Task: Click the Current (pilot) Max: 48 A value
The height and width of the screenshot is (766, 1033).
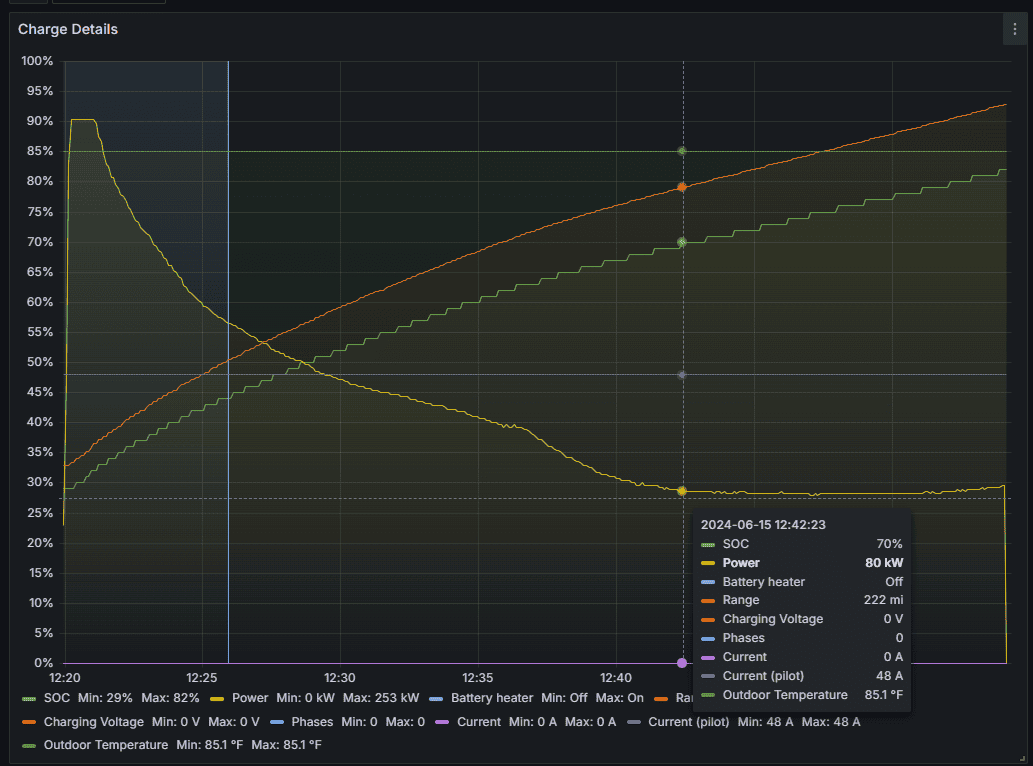Action: pos(831,722)
